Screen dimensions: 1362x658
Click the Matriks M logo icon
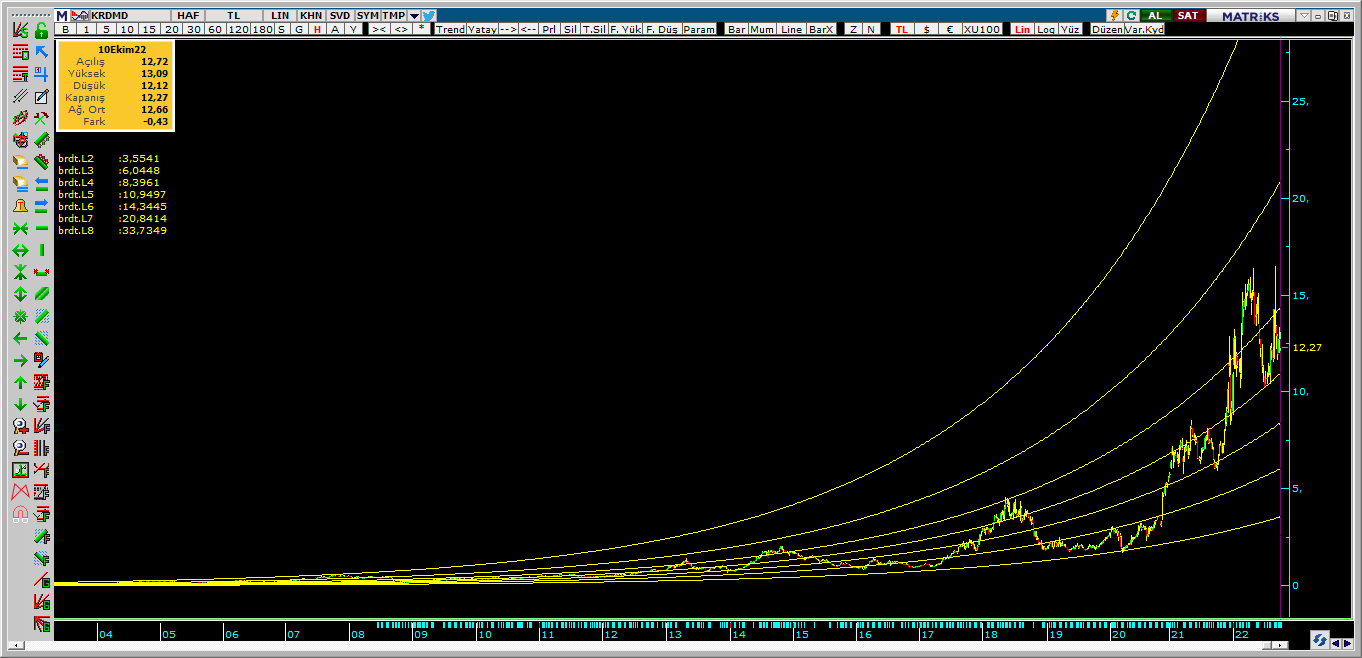(x=61, y=16)
